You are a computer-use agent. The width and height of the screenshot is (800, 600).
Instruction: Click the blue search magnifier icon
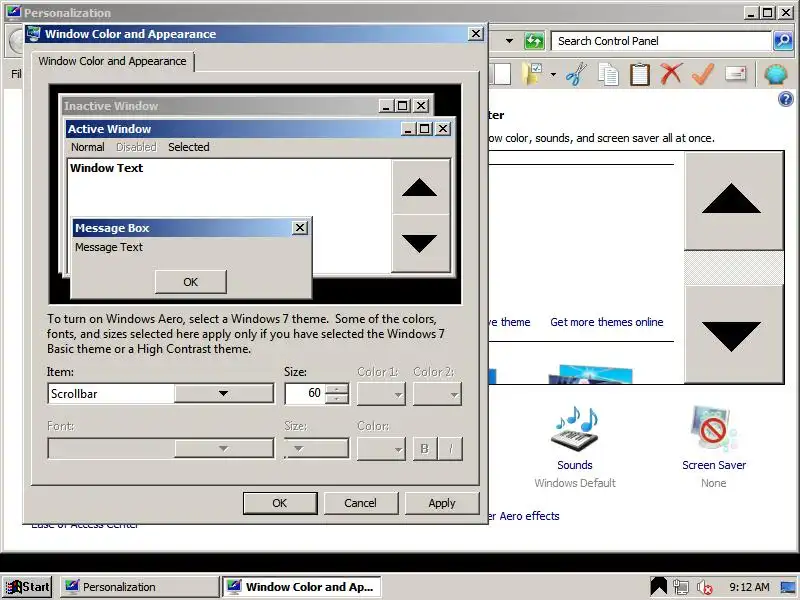pyautogui.click(x=783, y=41)
